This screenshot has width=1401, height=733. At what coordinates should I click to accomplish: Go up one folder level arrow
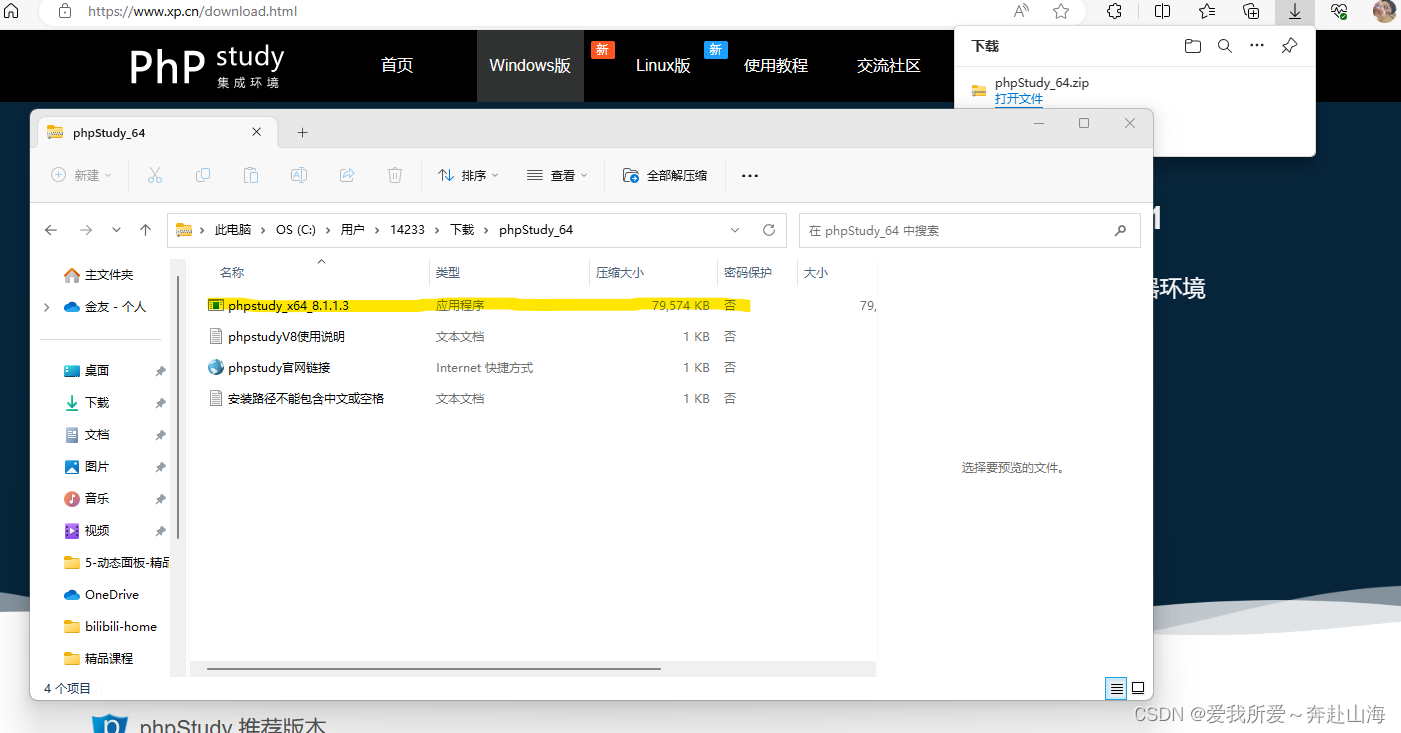coord(146,230)
